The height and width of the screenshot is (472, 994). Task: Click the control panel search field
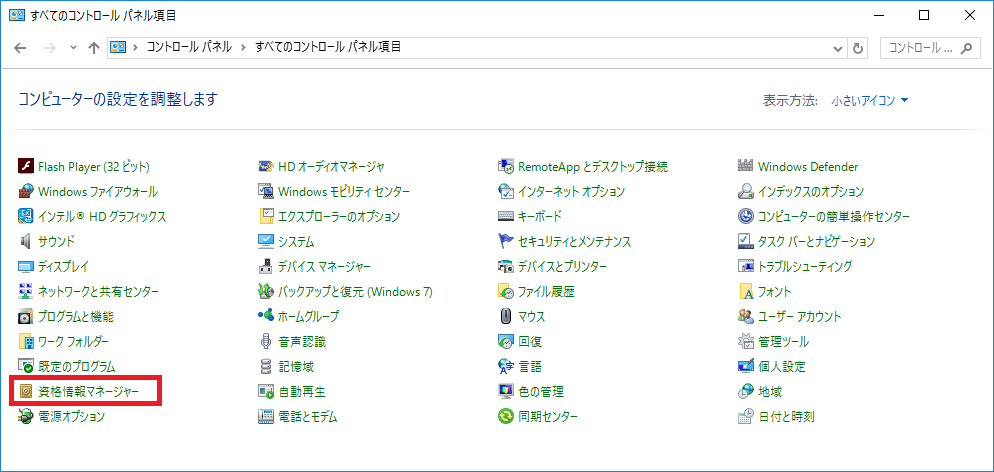tap(930, 48)
